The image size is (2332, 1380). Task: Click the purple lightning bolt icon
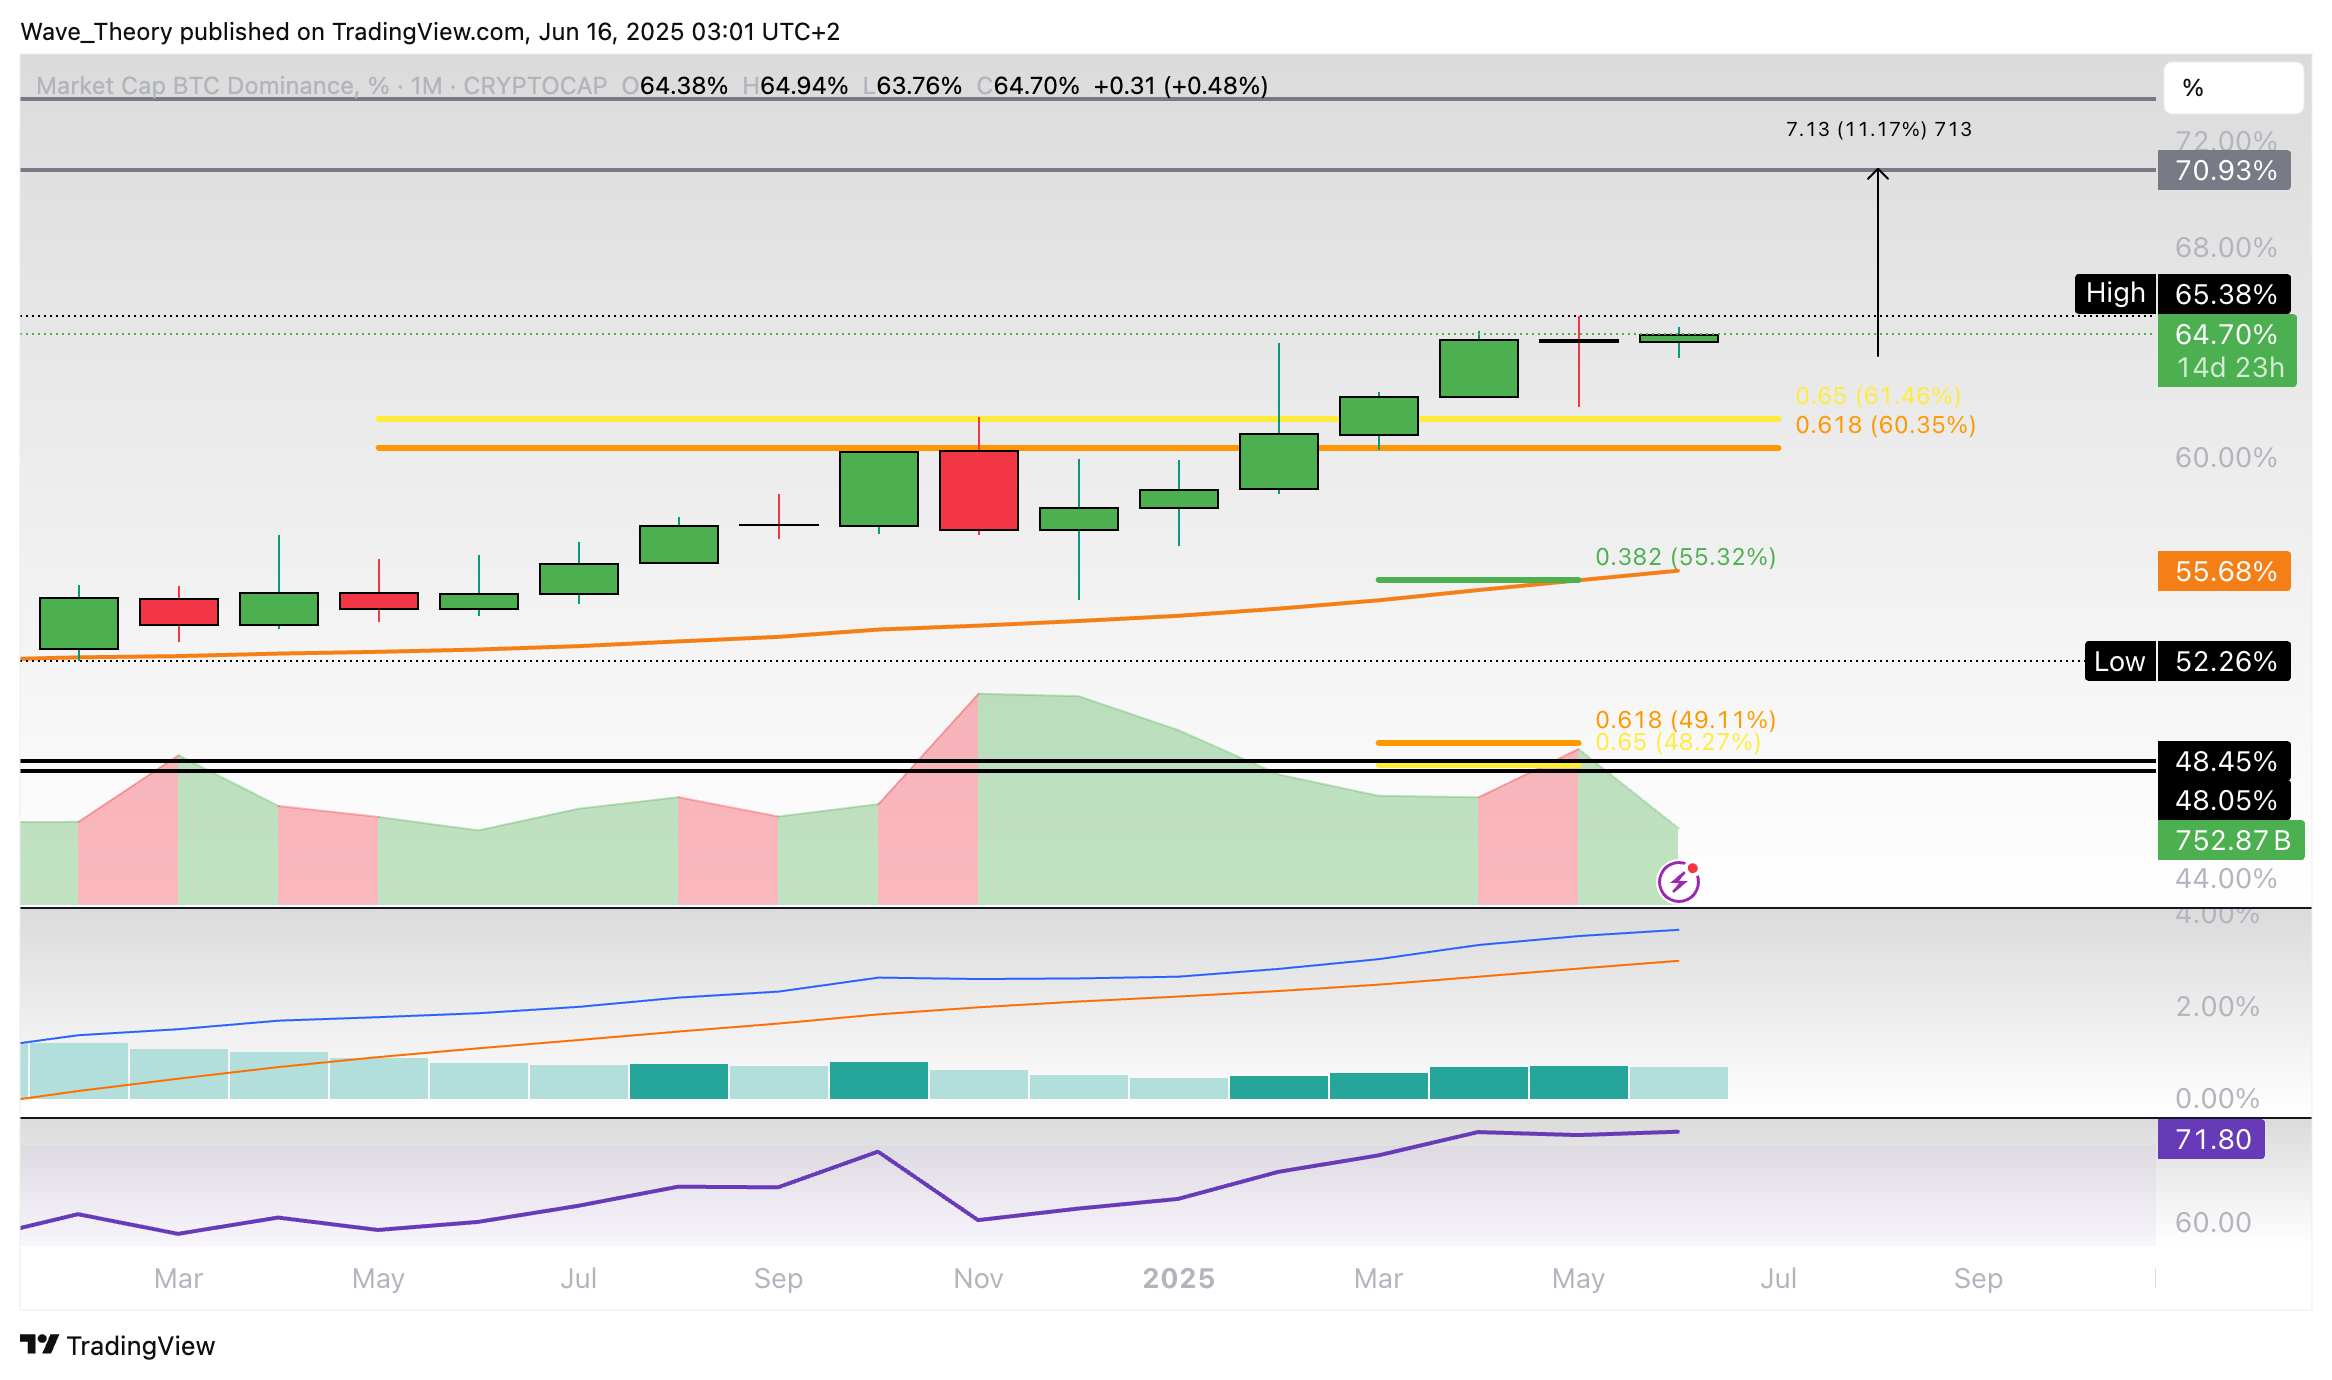1678,881
